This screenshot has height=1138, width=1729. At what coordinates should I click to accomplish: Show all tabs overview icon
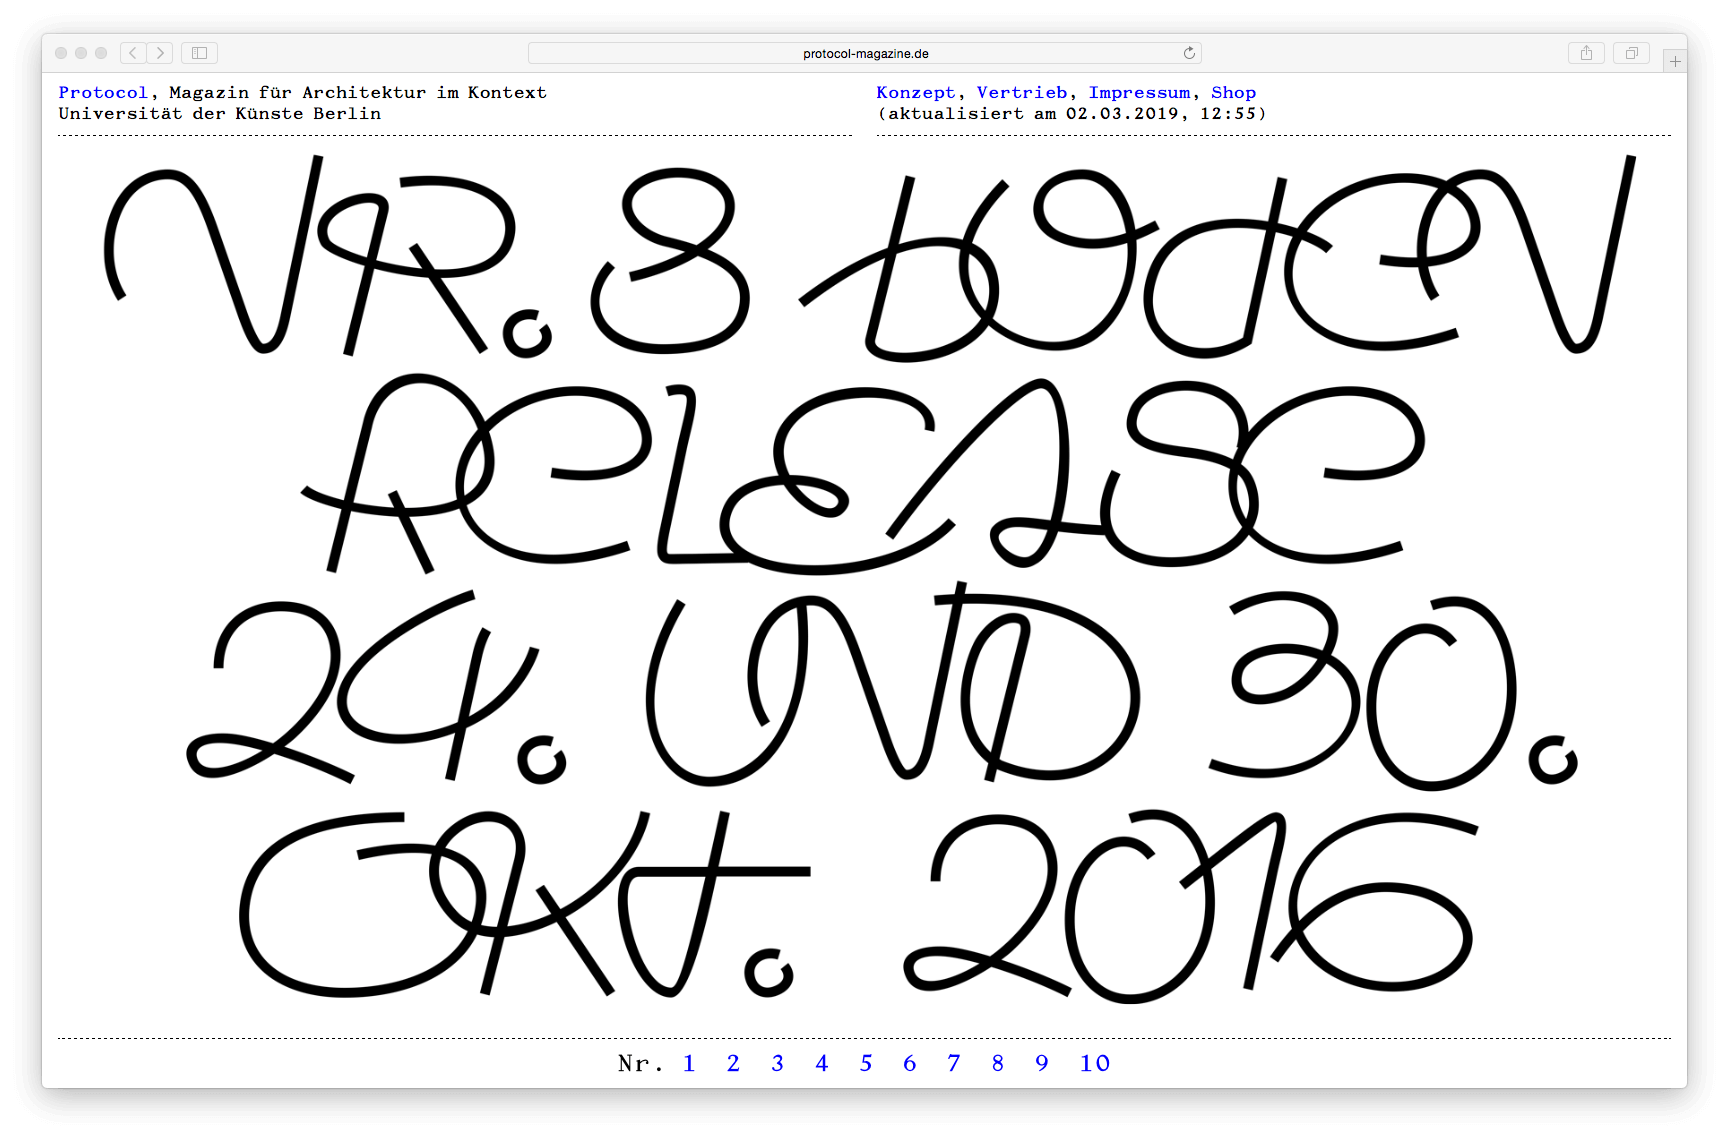(1631, 53)
